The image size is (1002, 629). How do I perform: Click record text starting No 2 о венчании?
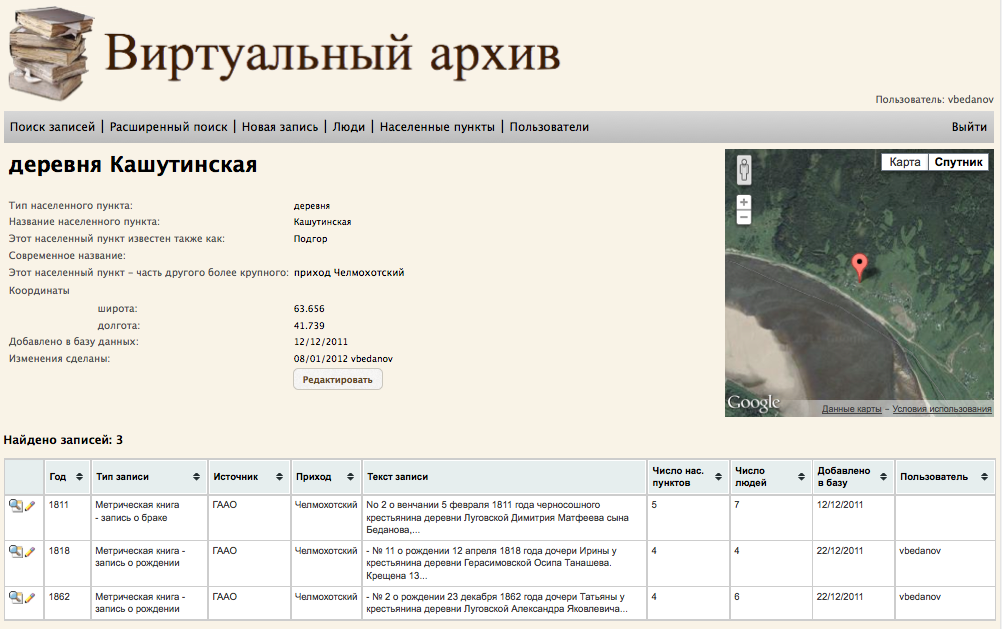point(497,517)
